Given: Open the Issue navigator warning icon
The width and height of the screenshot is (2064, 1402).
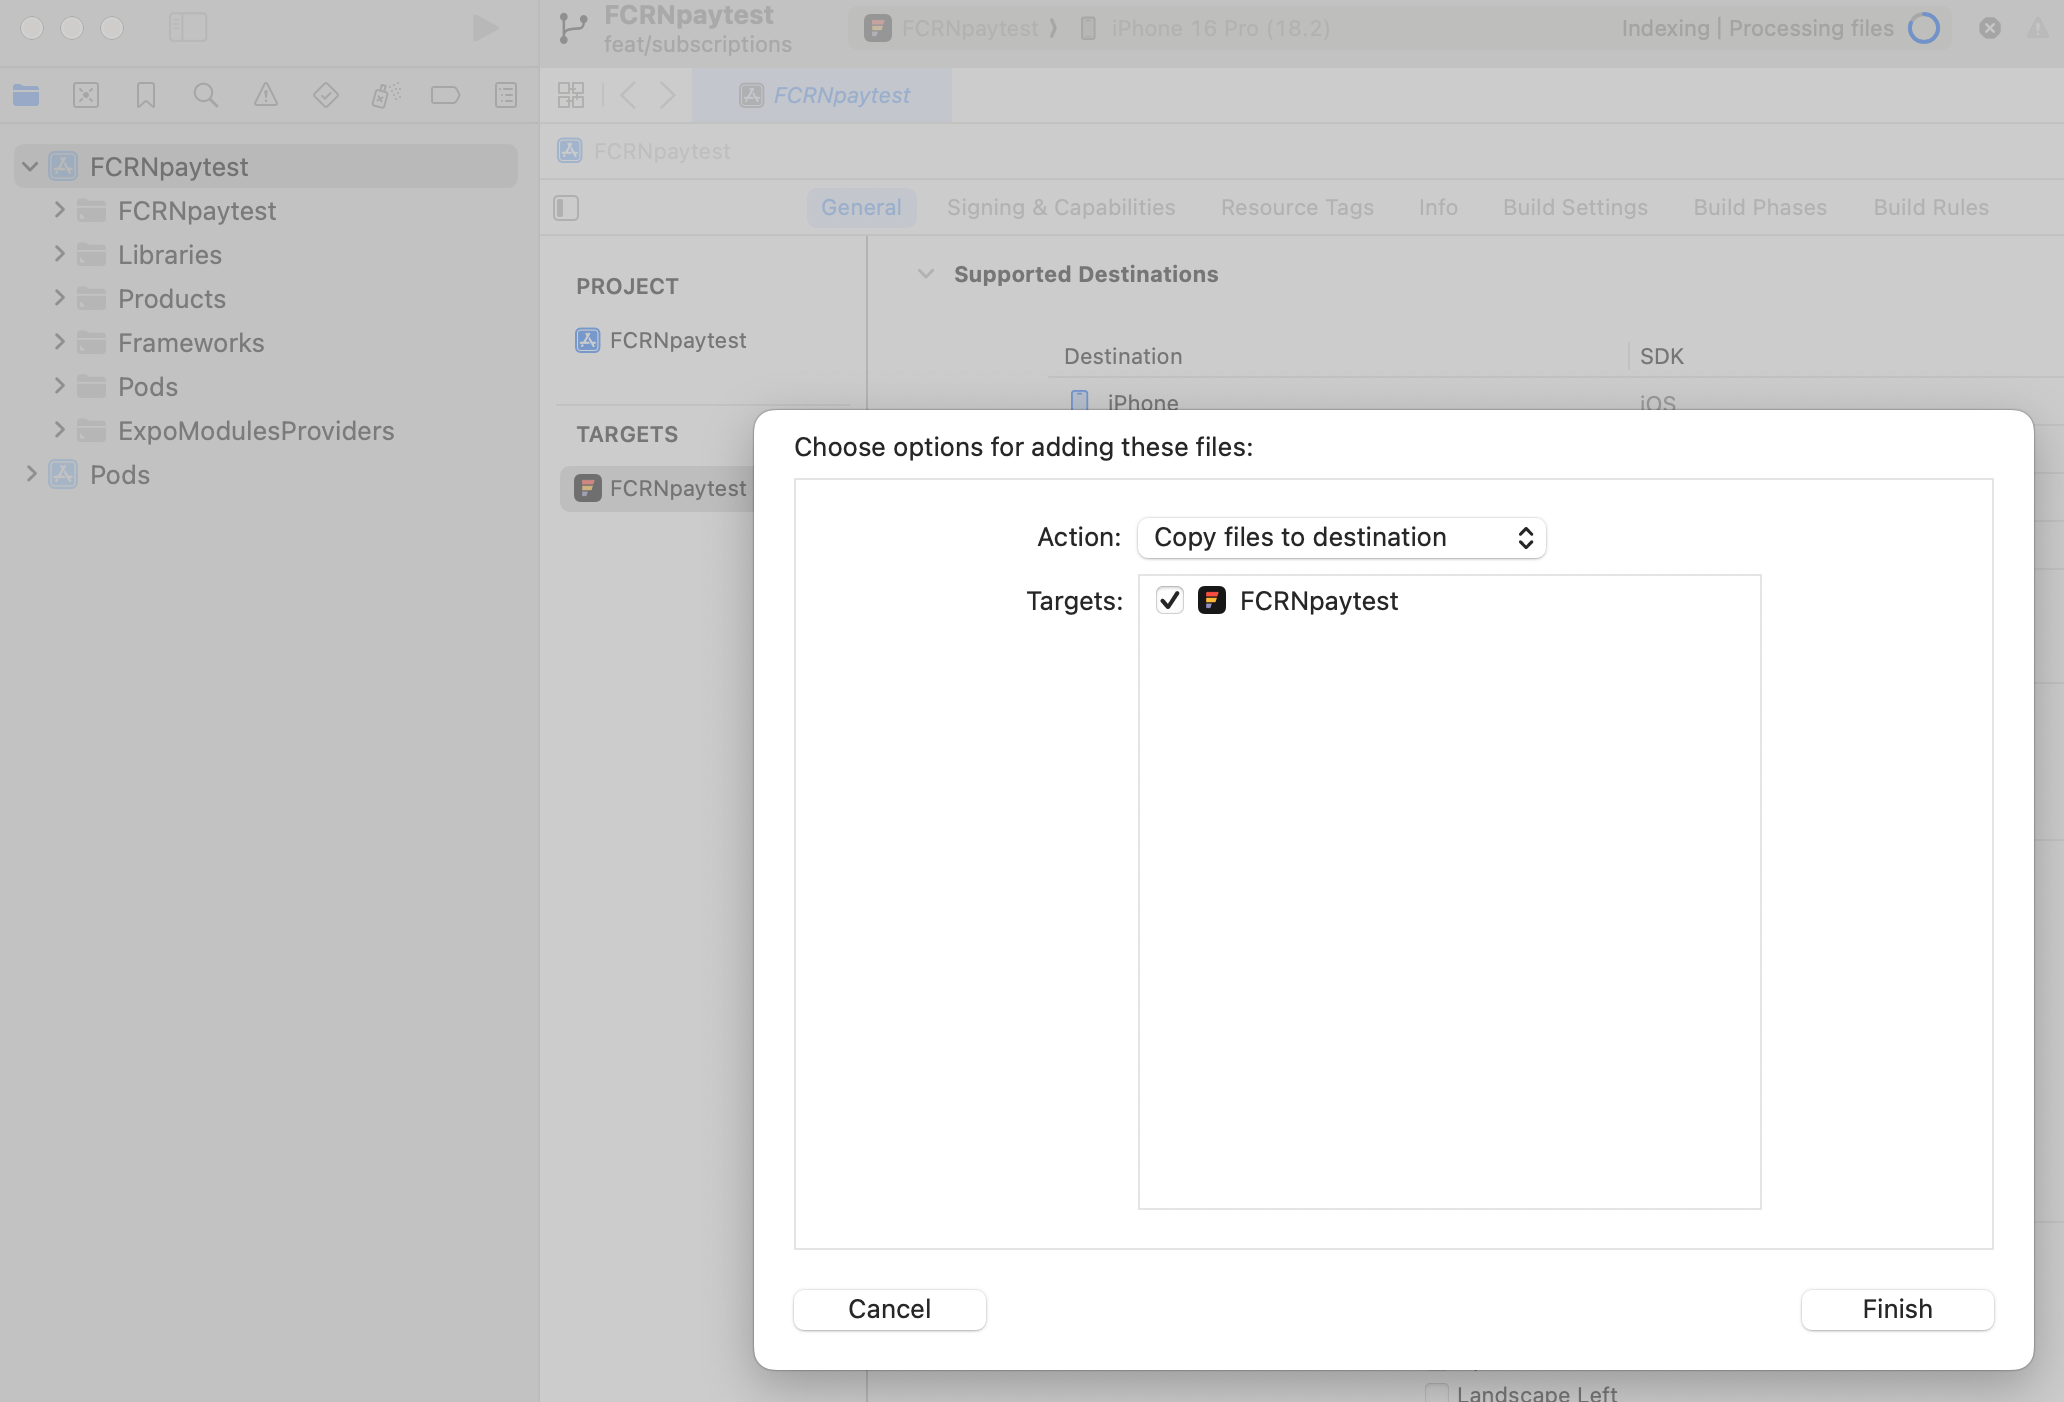Looking at the screenshot, I should [x=265, y=95].
